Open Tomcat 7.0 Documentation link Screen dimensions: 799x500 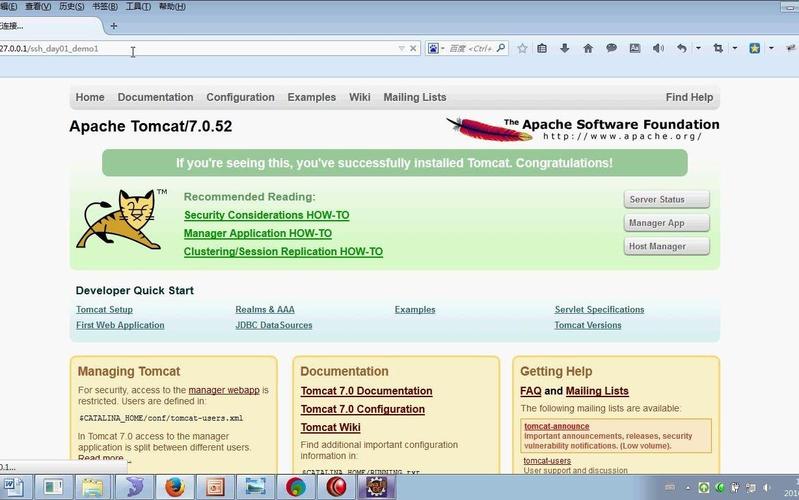(x=366, y=391)
